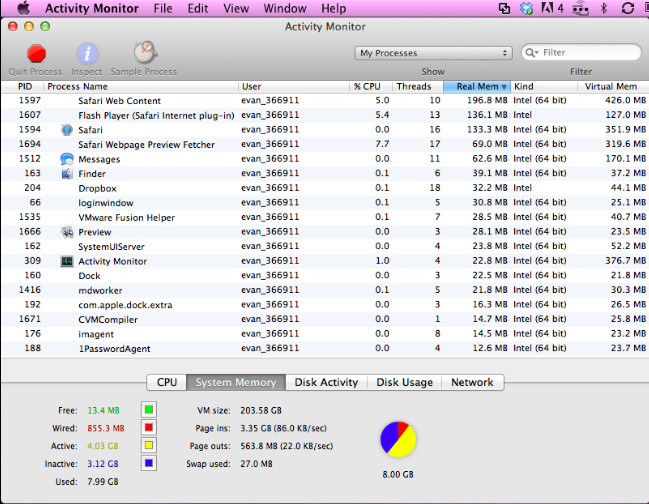Image resolution: width=649 pixels, height=504 pixels.
Task: Sort by the Process Name column header
Action: click(x=141, y=86)
